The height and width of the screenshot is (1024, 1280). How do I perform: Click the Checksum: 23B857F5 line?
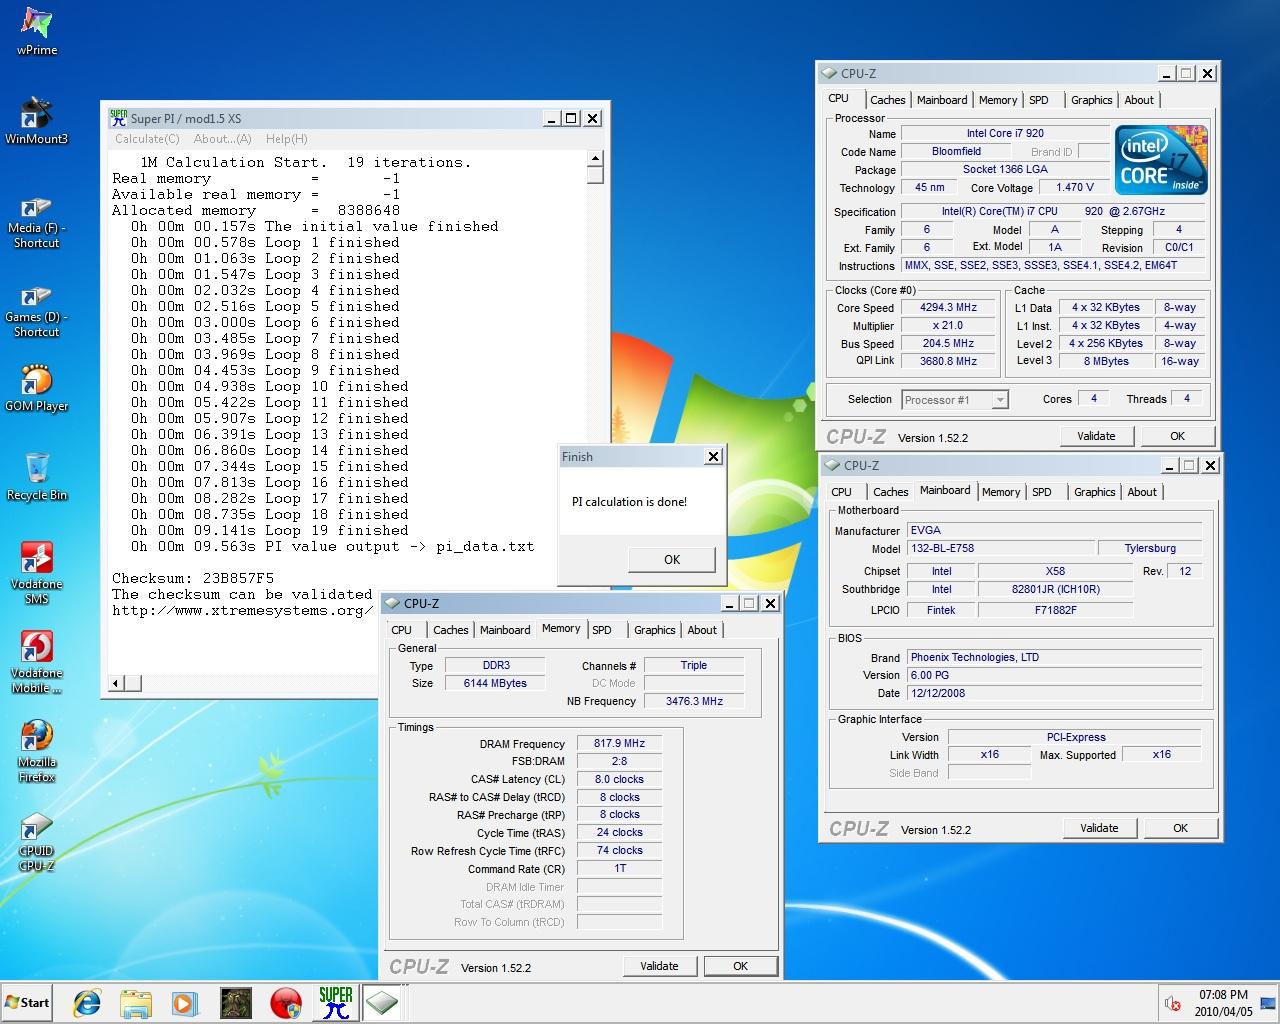[193, 578]
